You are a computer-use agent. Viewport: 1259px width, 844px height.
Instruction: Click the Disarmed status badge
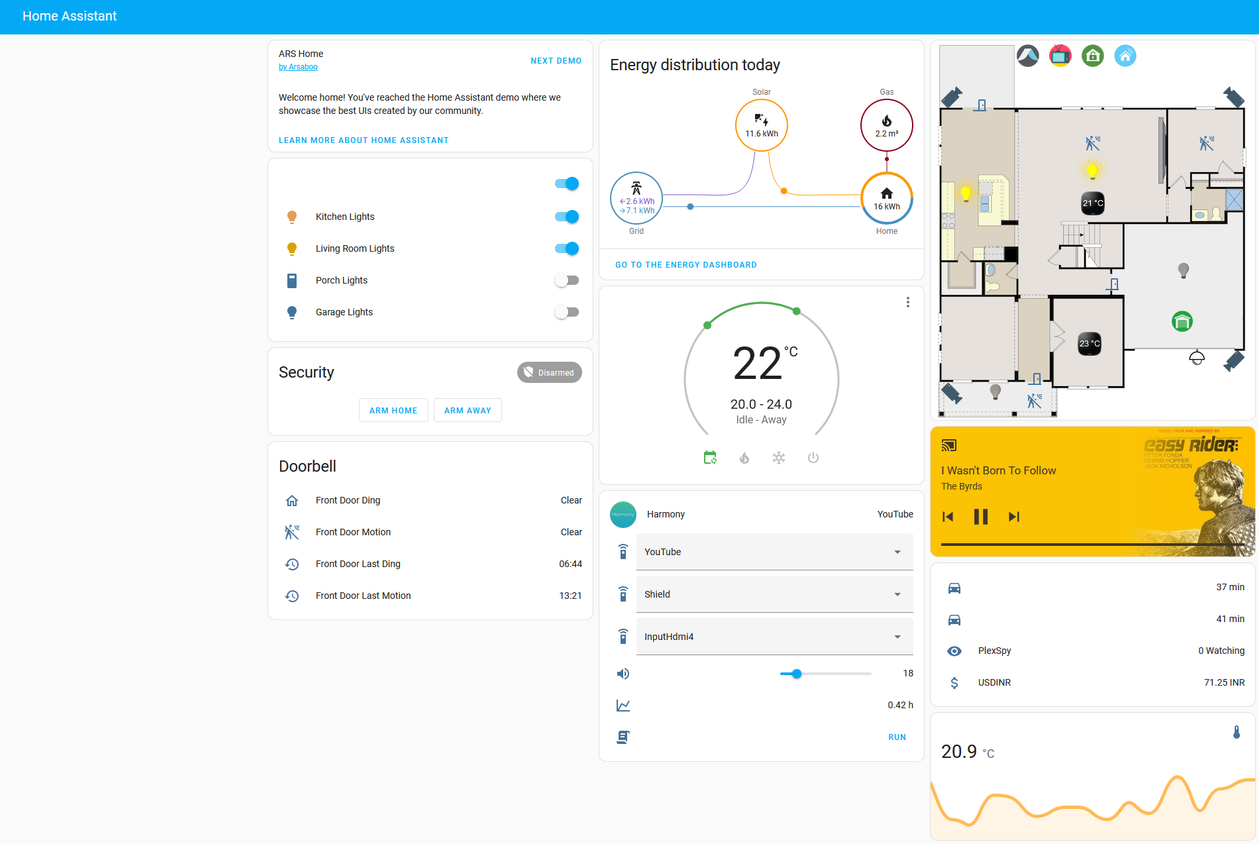(550, 373)
